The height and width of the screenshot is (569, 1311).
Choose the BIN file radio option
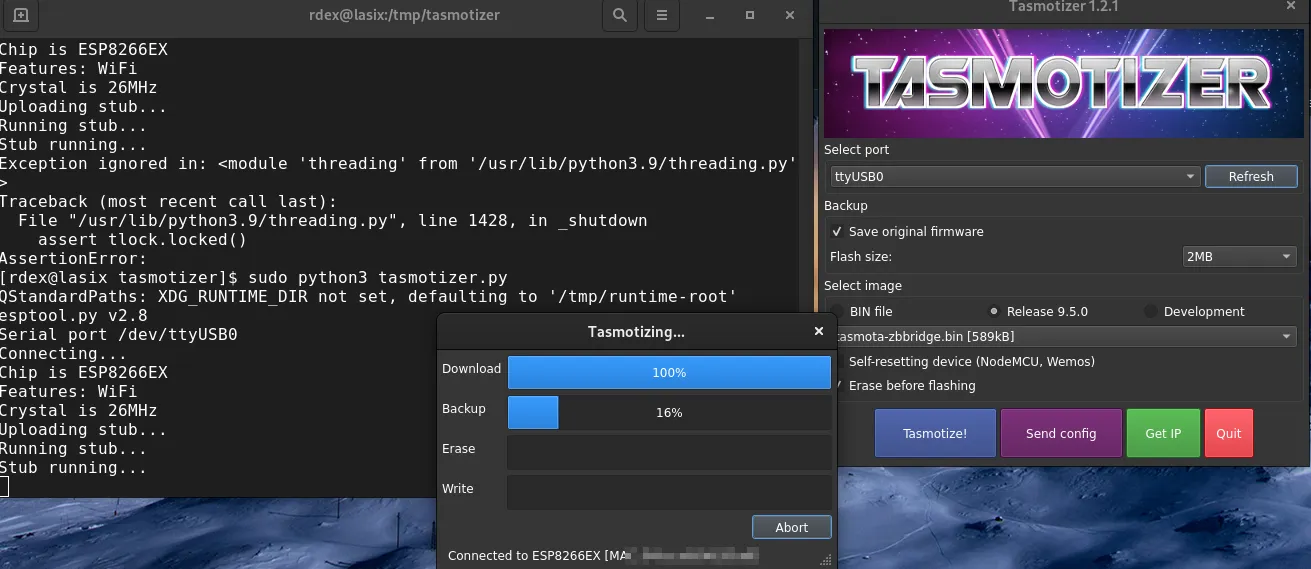point(837,311)
